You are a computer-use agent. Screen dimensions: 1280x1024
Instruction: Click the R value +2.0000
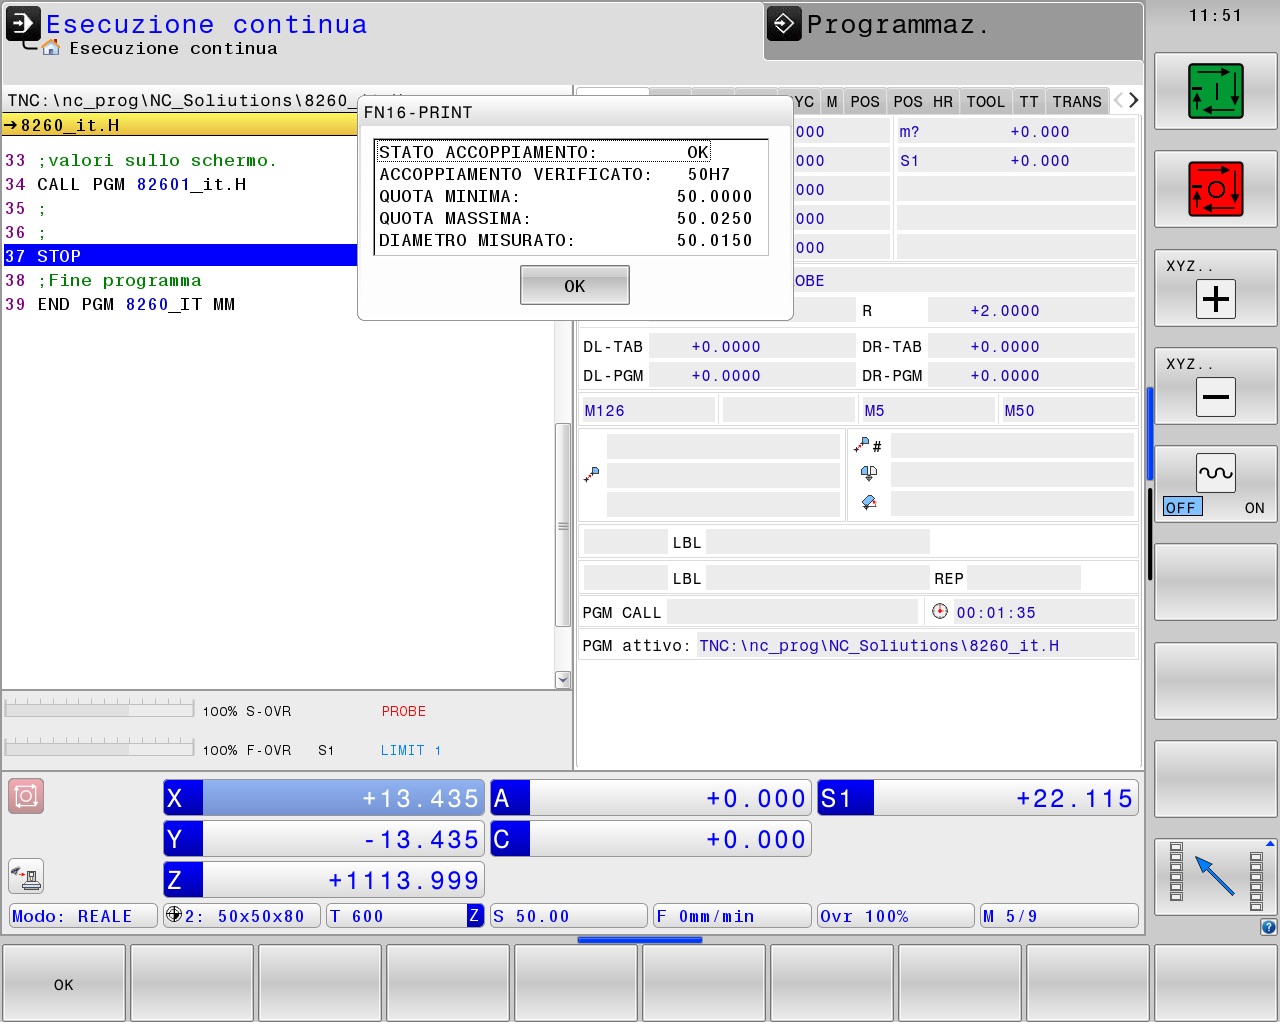tap(1005, 310)
